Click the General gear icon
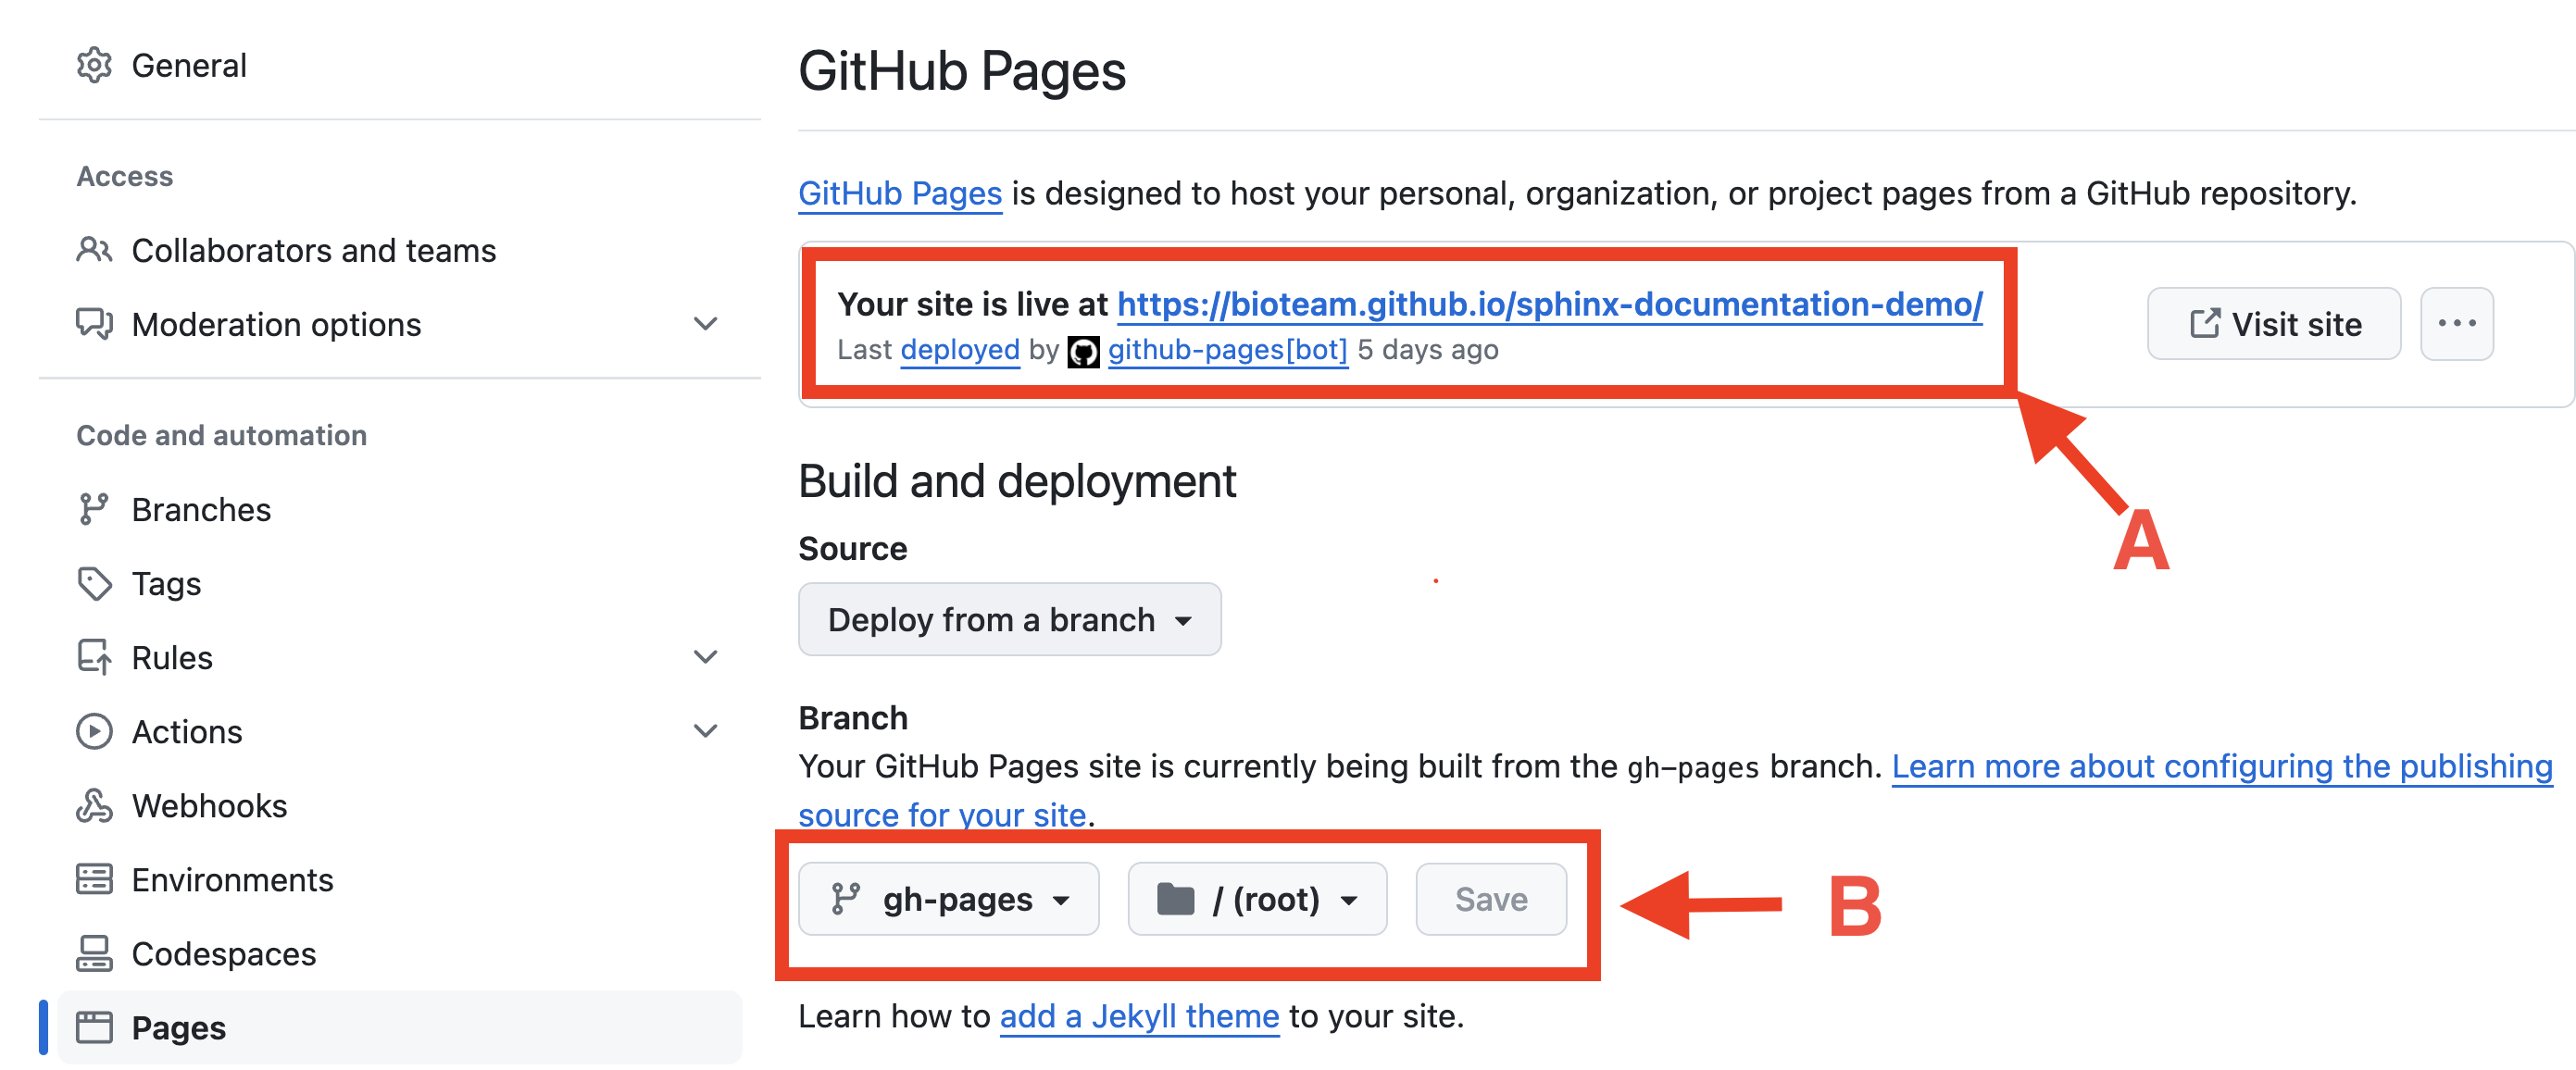 point(94,65)
